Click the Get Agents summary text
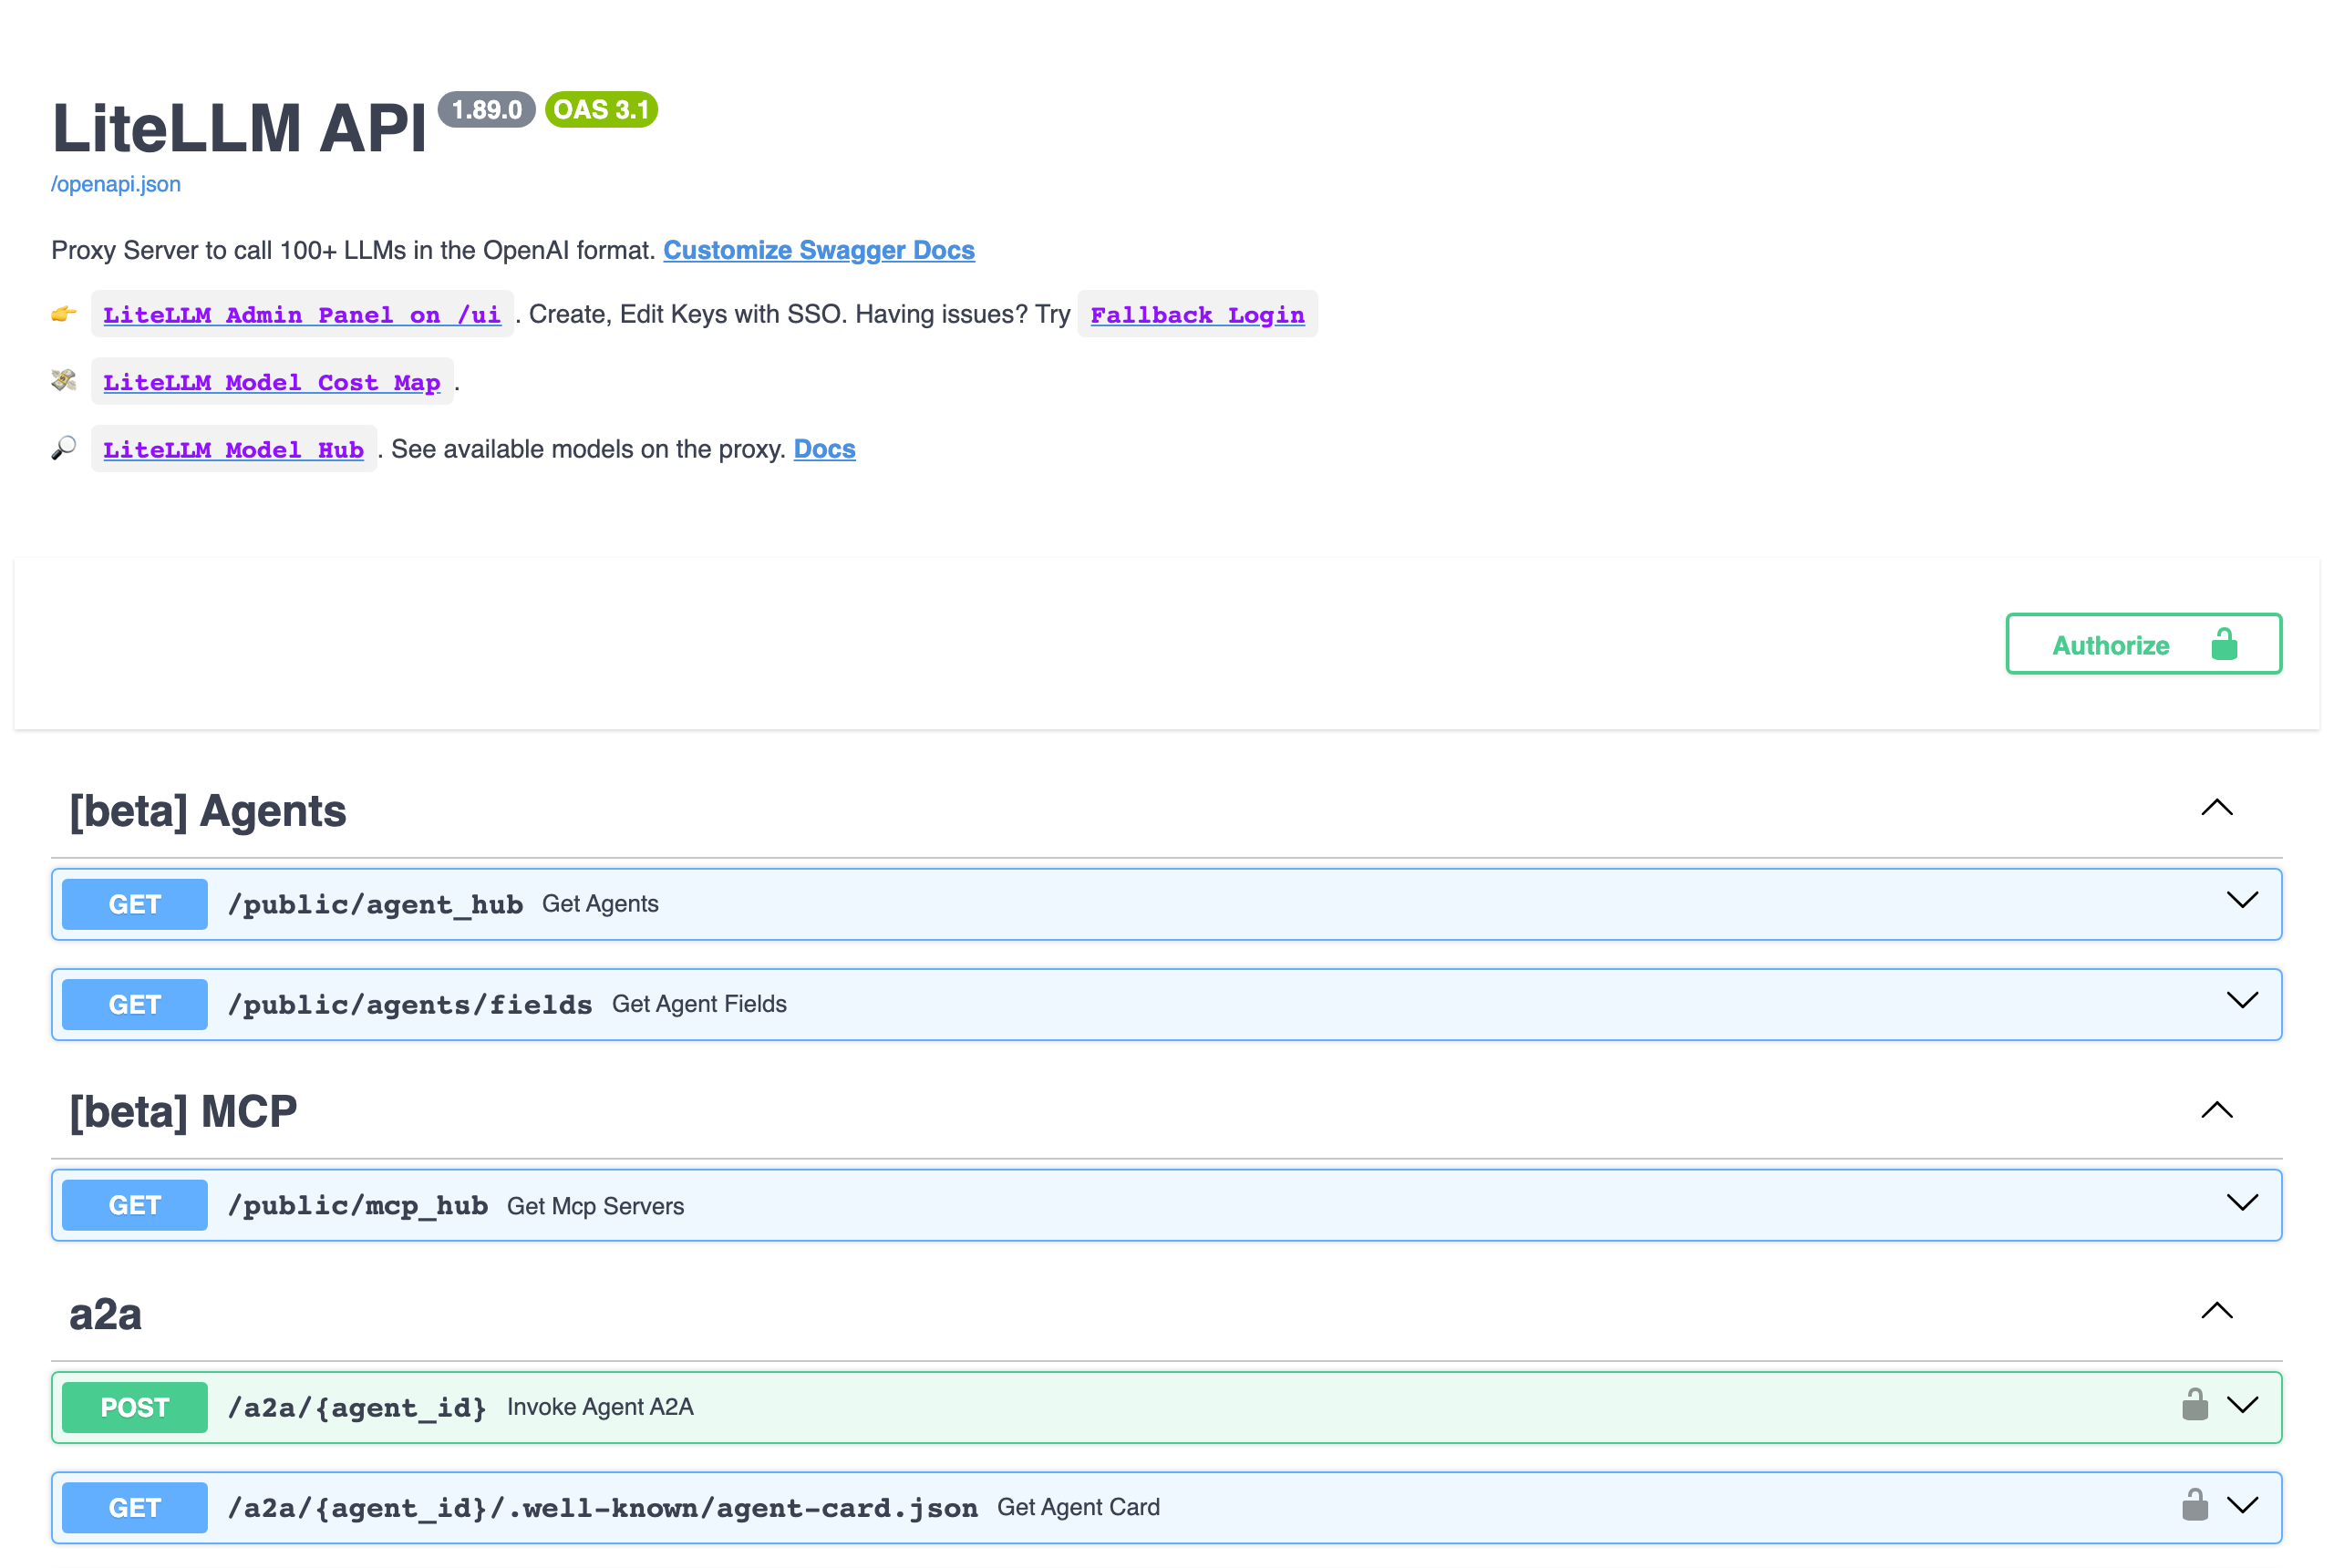This screenshot has width=2334, height=1568. pyautogui.click(x=600, y=904)
